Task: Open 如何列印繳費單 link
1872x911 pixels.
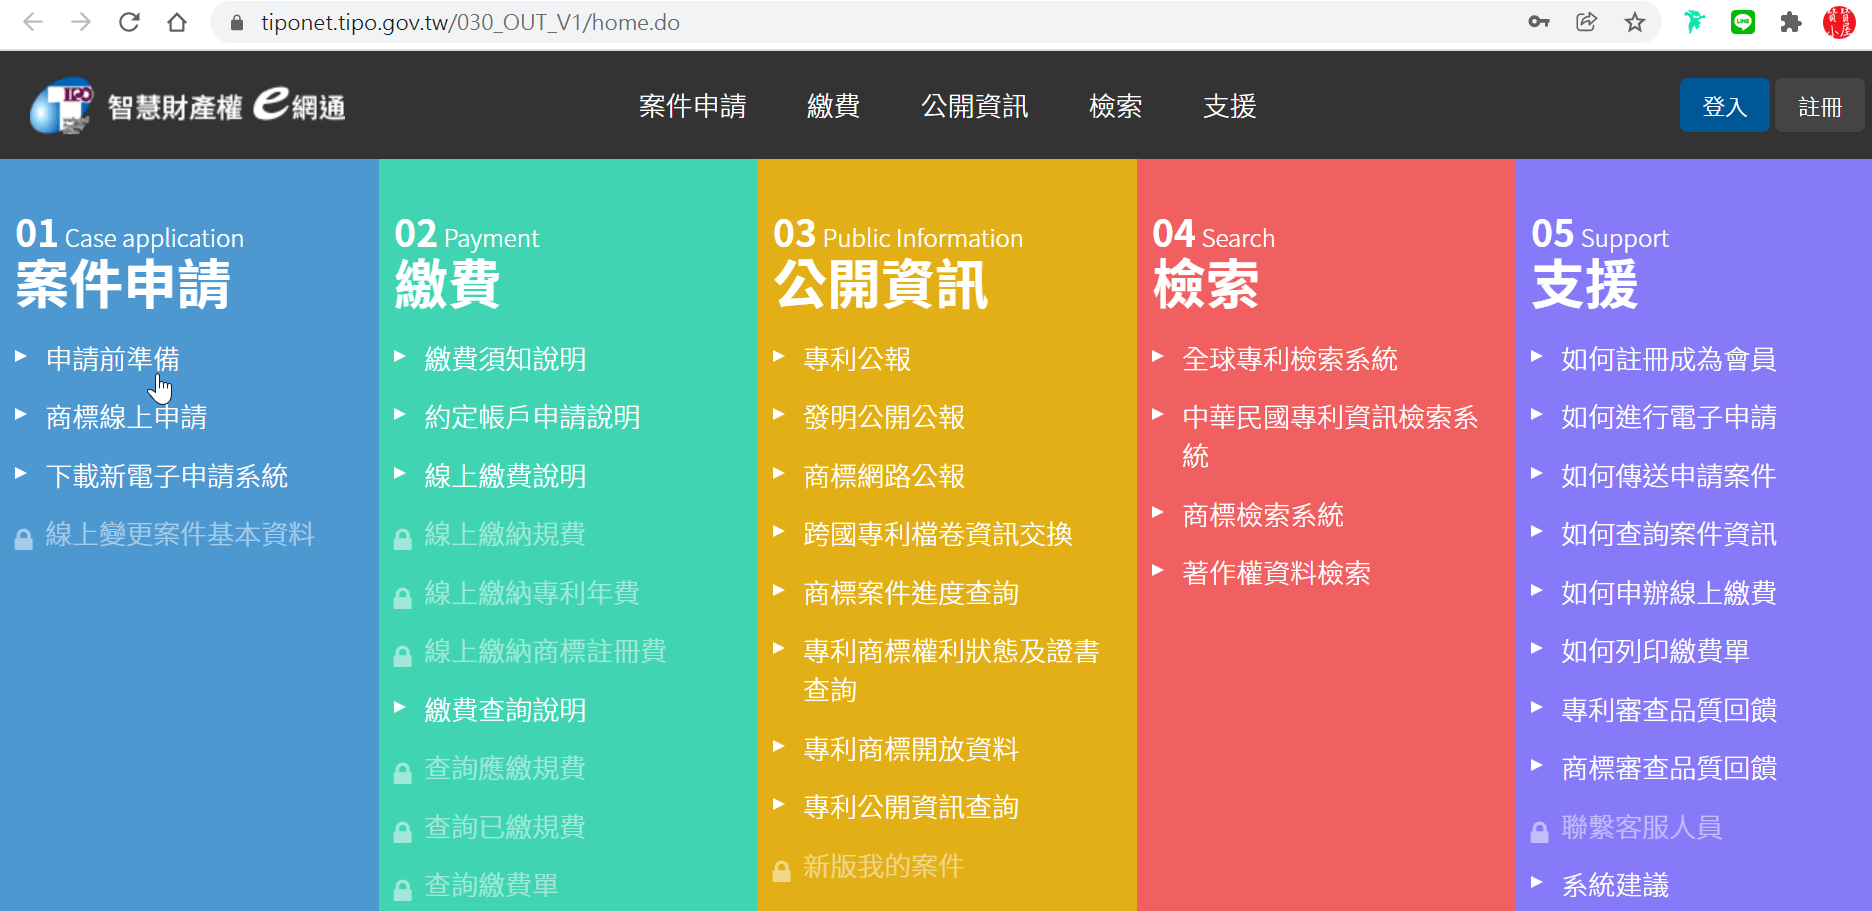Action: click(1655, 651)
